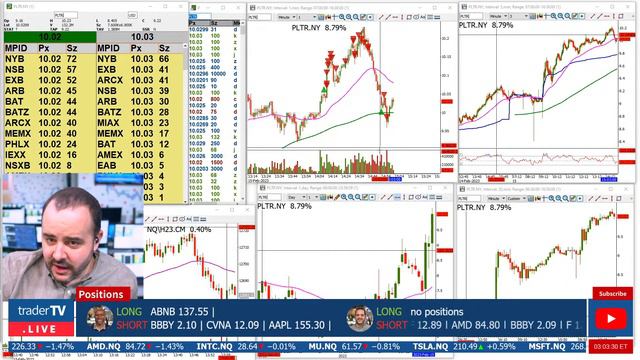Click the symbol input in the Day PLTR chart
The height and width of the screenshot is (360, 640).
click(x=269, y=198)
